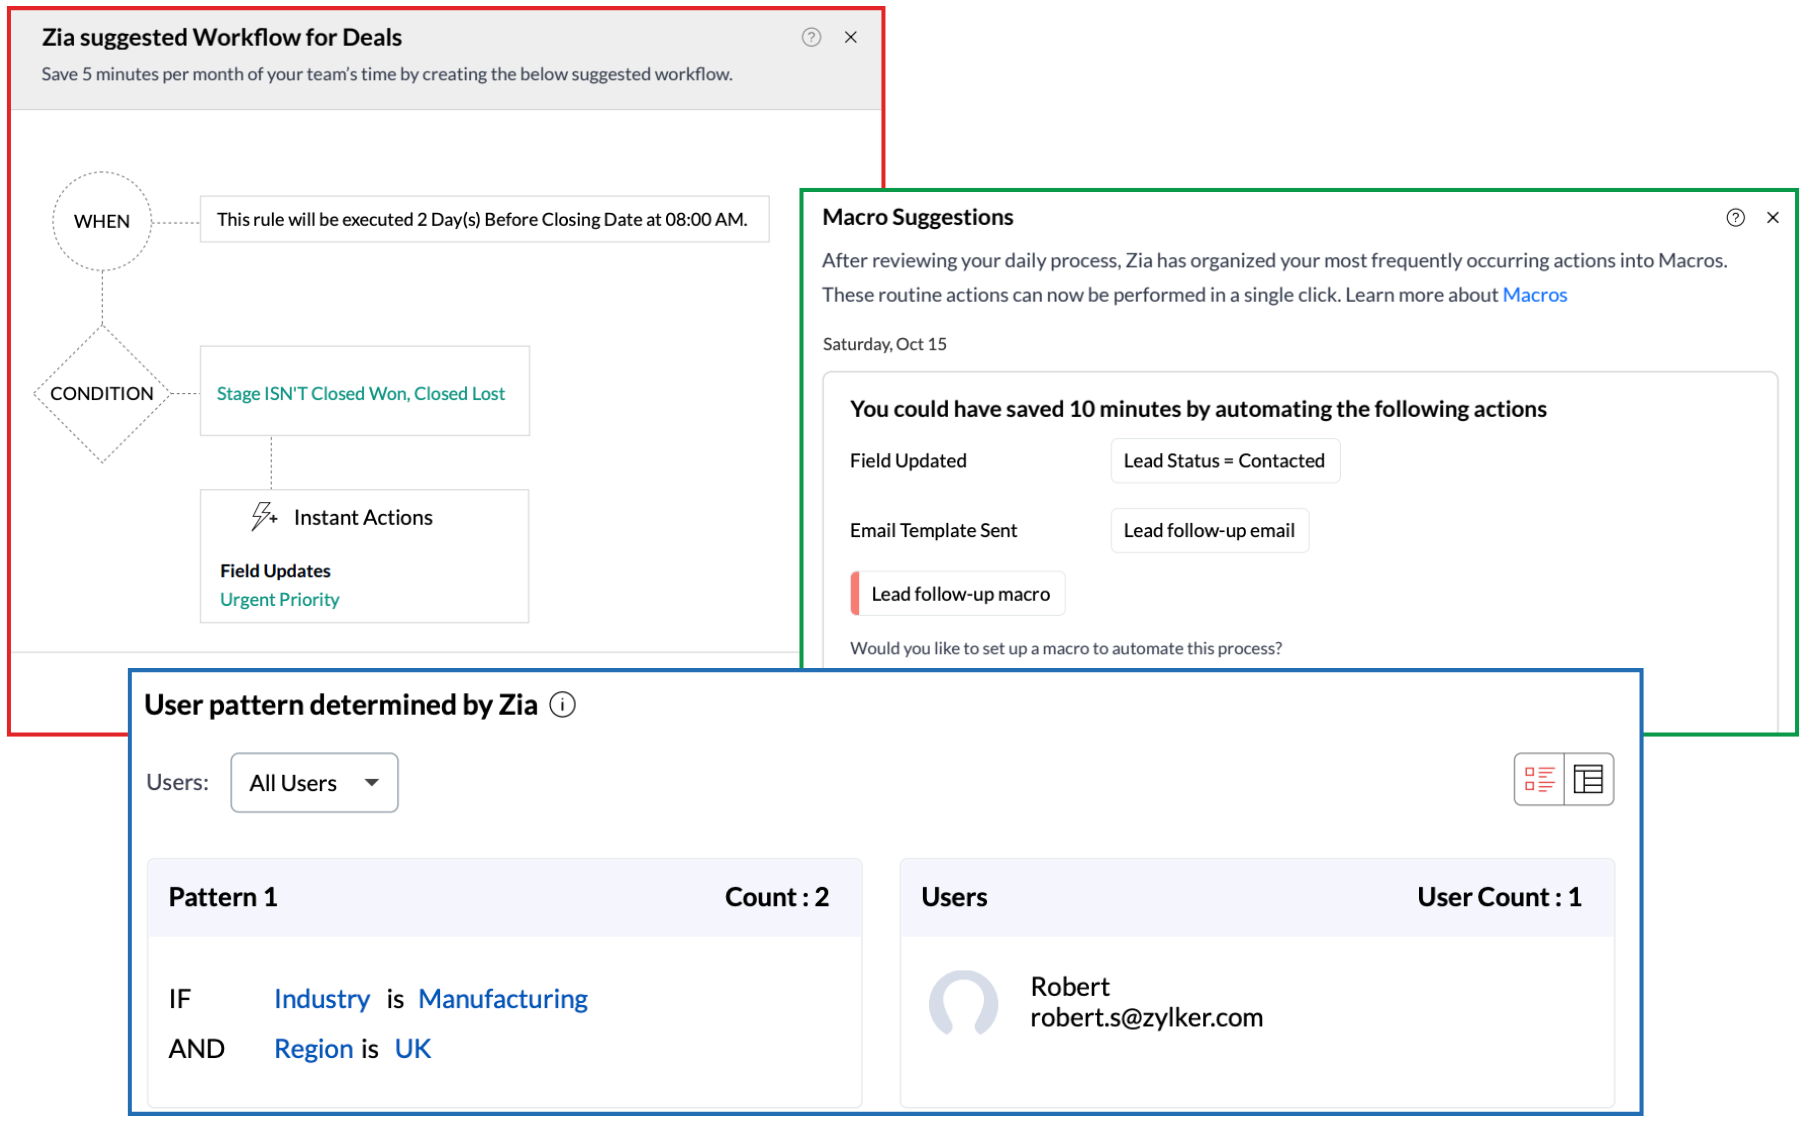Expand the CONDITION diamond node

101,393
